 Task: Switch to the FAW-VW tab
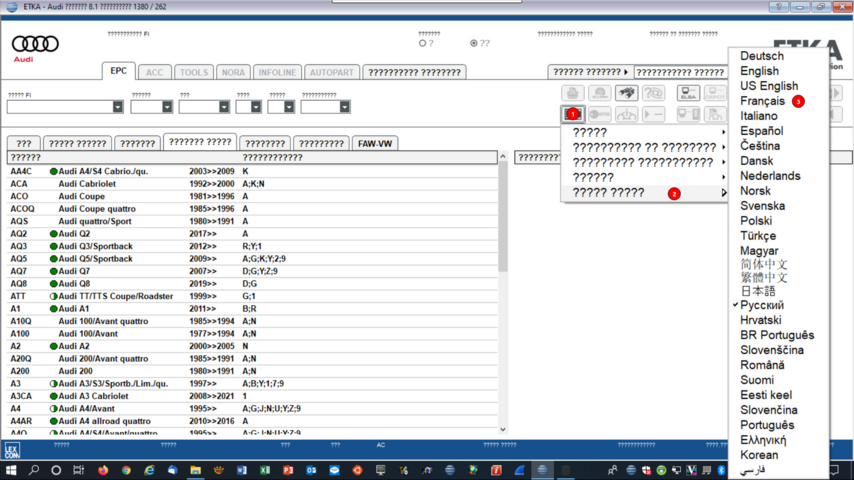pyautogui.click(x=375, y=143)
